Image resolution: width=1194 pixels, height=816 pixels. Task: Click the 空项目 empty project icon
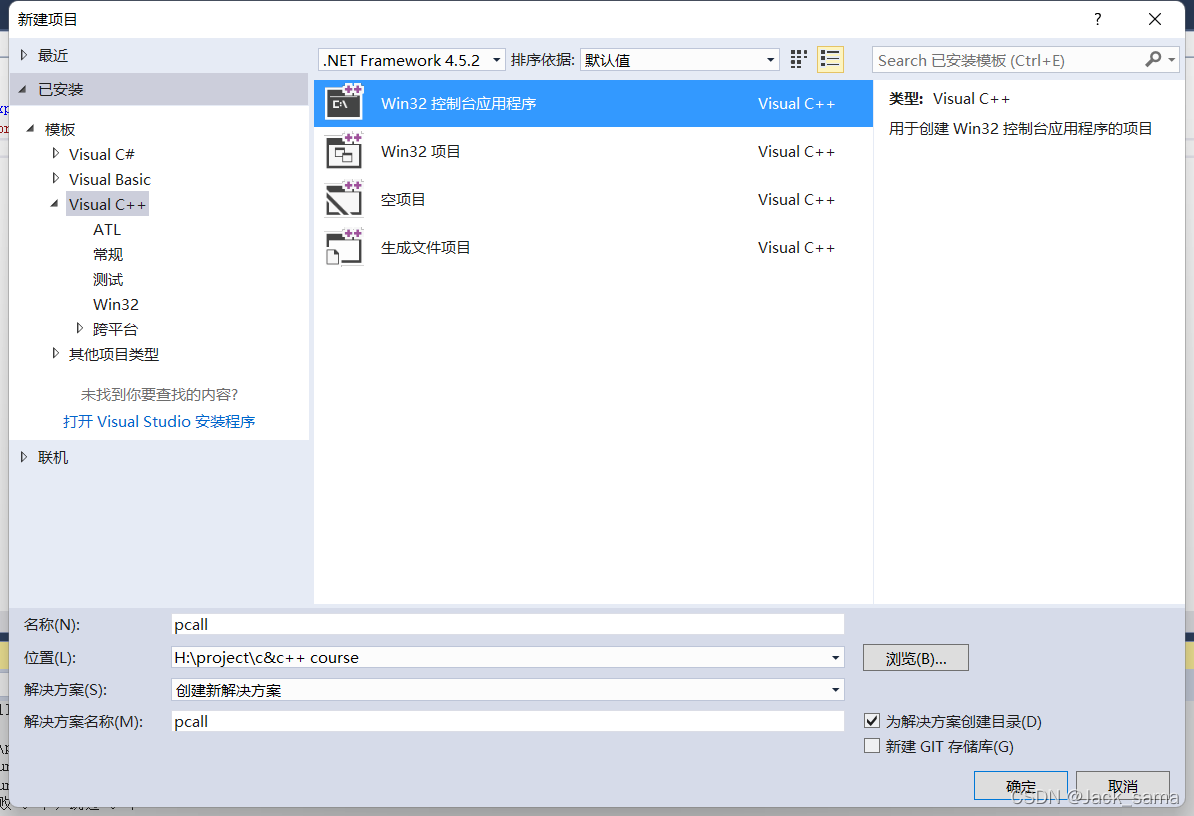tap(344, 199)
